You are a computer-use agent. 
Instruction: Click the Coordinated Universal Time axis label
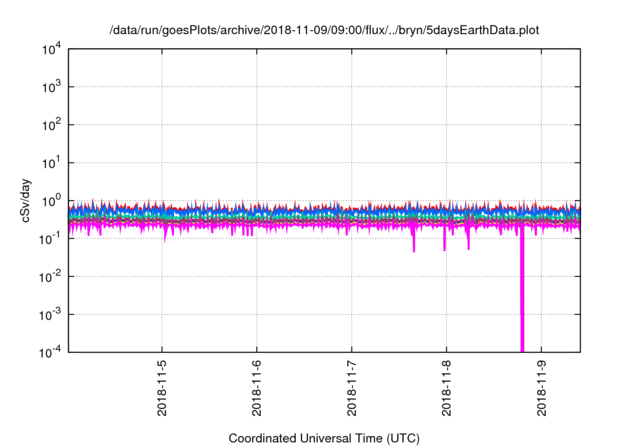coord(324,438)
